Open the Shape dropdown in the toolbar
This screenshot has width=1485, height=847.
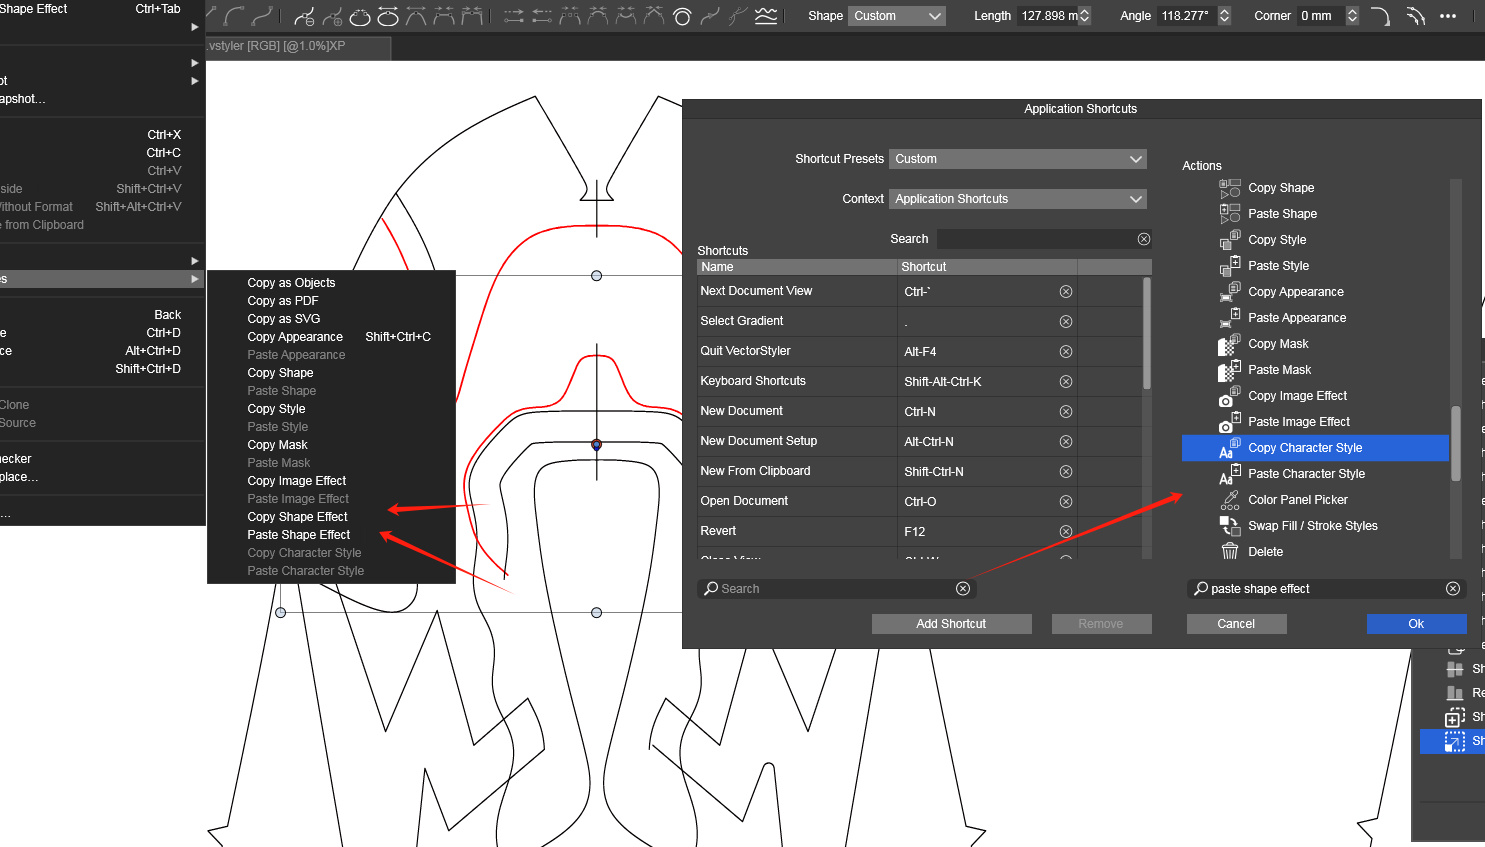pos(897,16)
